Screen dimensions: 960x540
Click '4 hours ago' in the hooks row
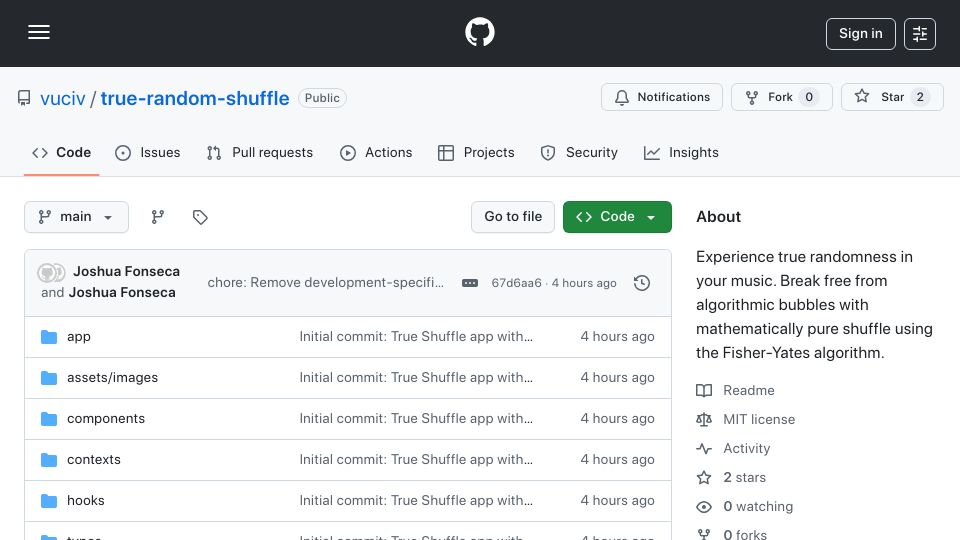click(x=617, y=500)
